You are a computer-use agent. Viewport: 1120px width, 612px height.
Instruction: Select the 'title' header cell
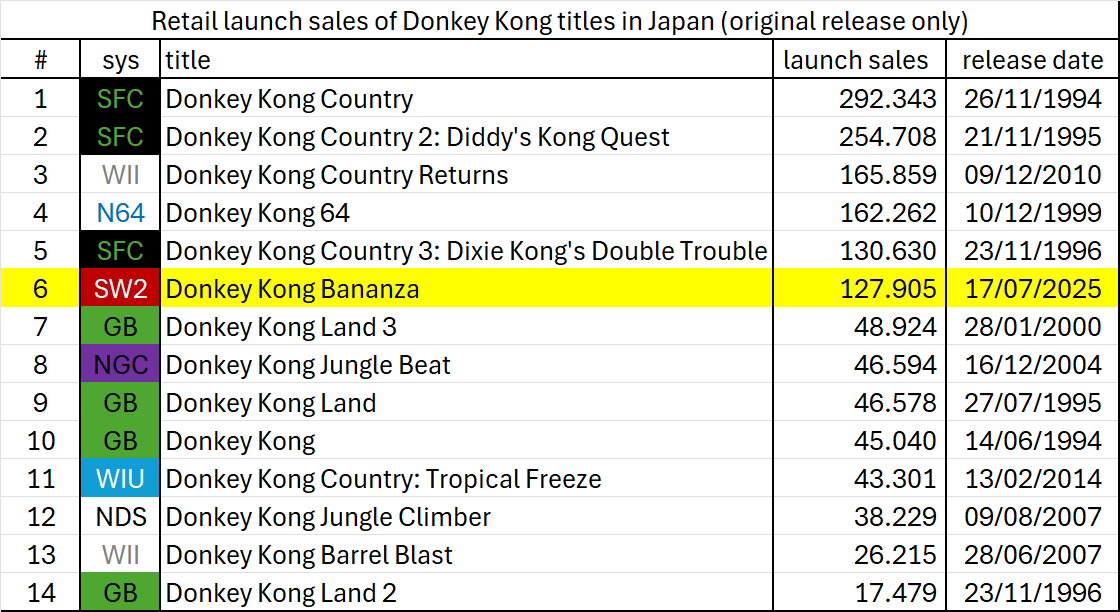466,60
